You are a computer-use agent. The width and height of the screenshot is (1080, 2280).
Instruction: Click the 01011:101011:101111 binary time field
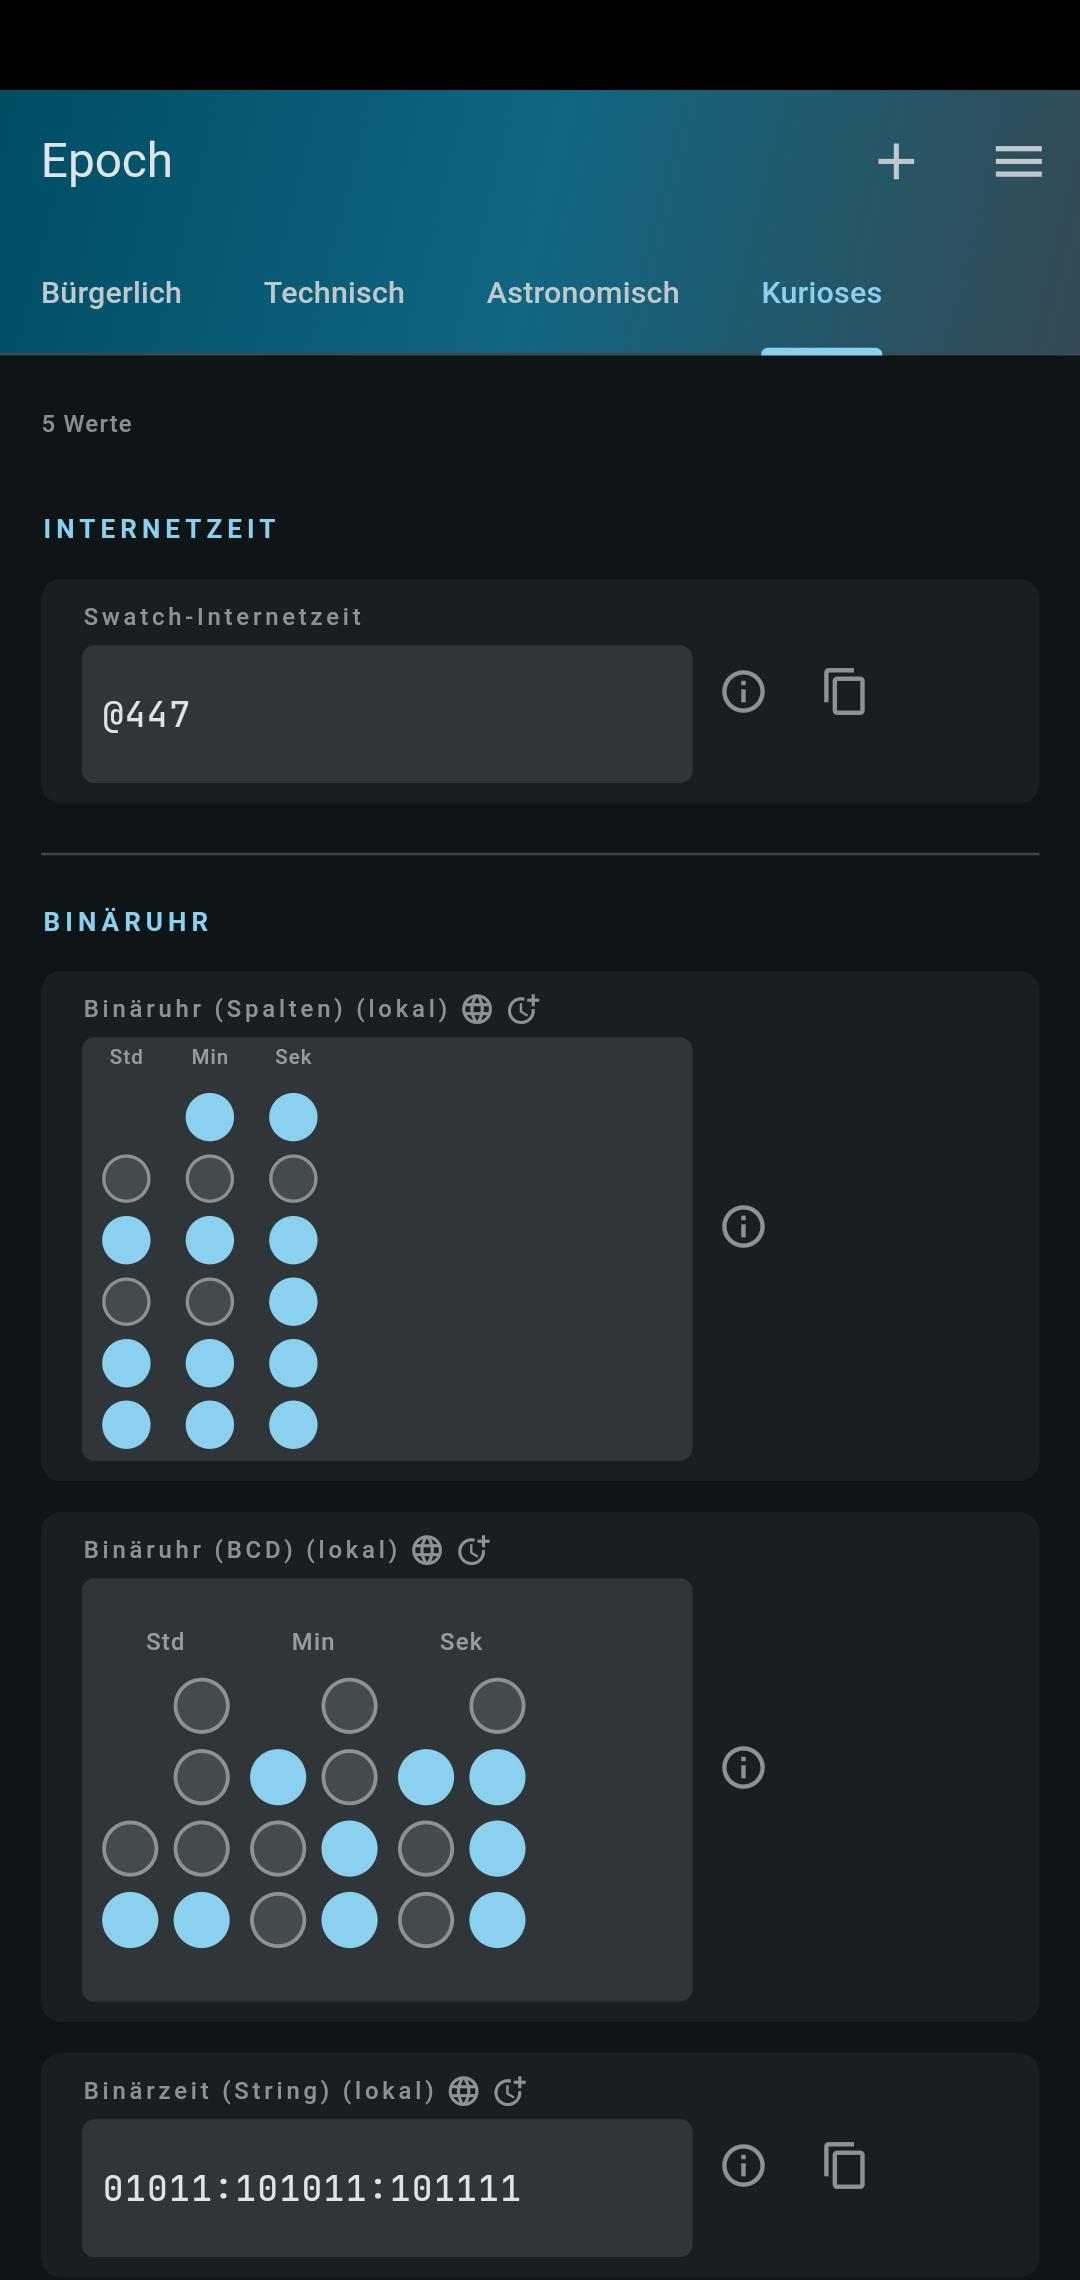pyautogui.click(x=387, y=2188)
